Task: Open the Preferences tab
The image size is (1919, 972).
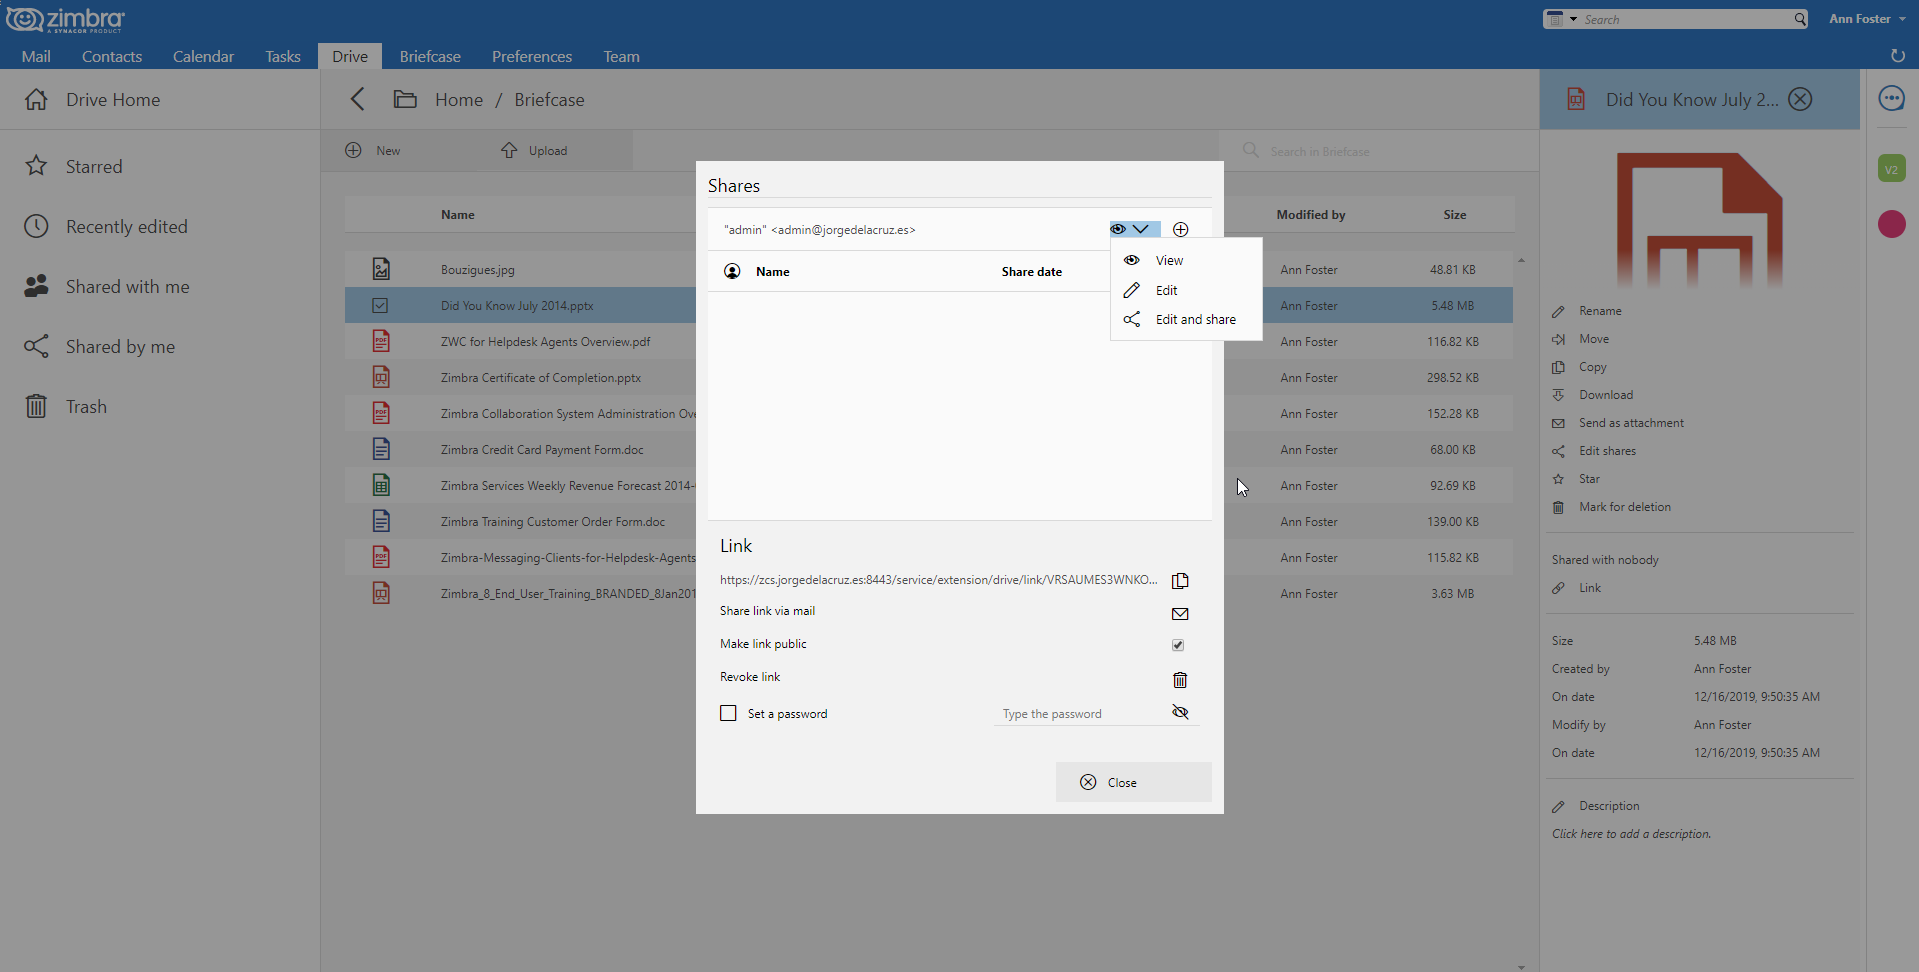Action: pyautogui.click(x=532, y=57)
